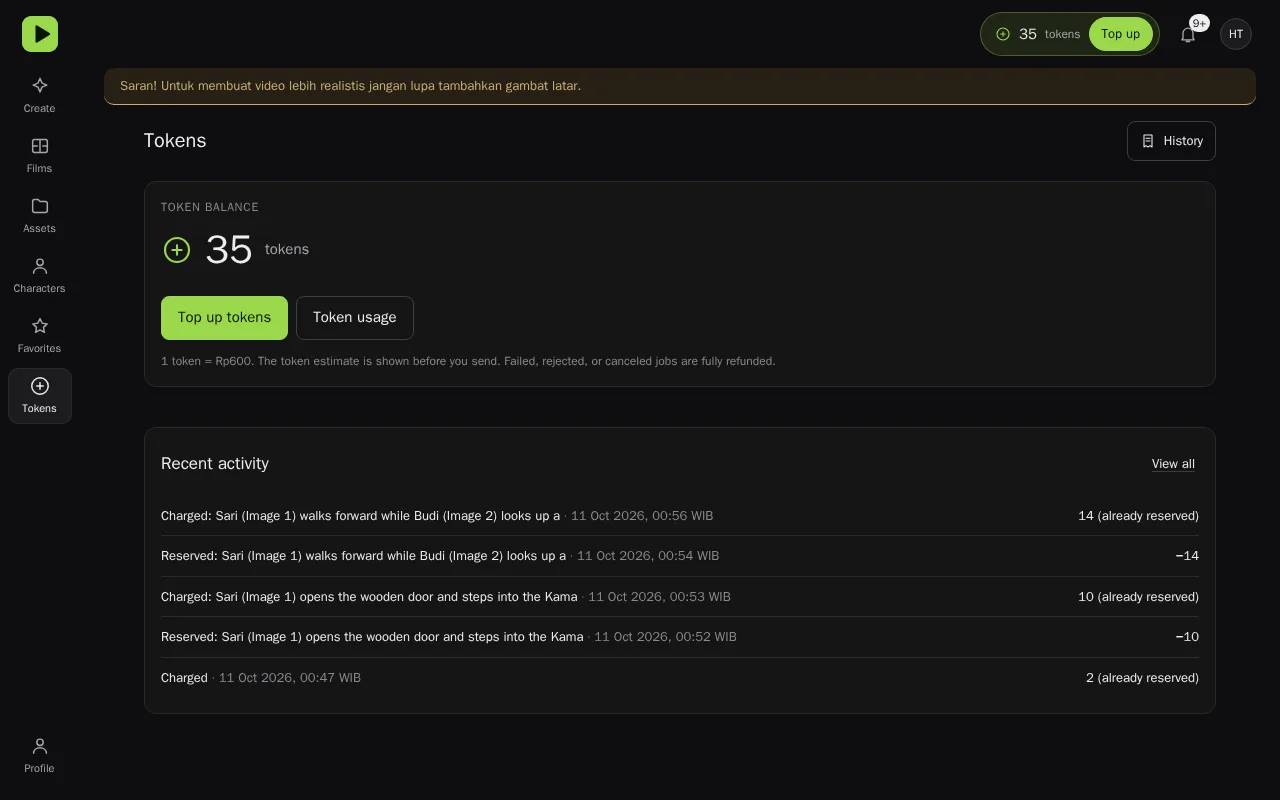Image resolution: width=1280 pixels, height=800 pixels.
Task: Click the −14 amount value
Action: [1187, 556]
